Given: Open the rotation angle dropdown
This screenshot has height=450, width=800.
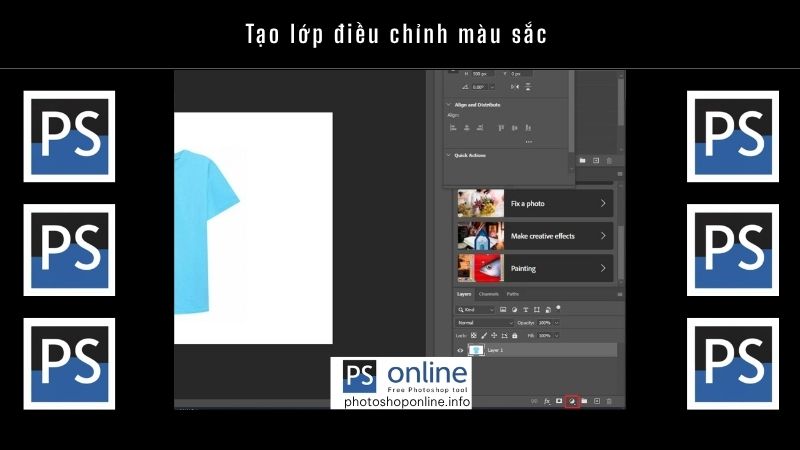Looking at the screenshot, I should click(492, 87).
